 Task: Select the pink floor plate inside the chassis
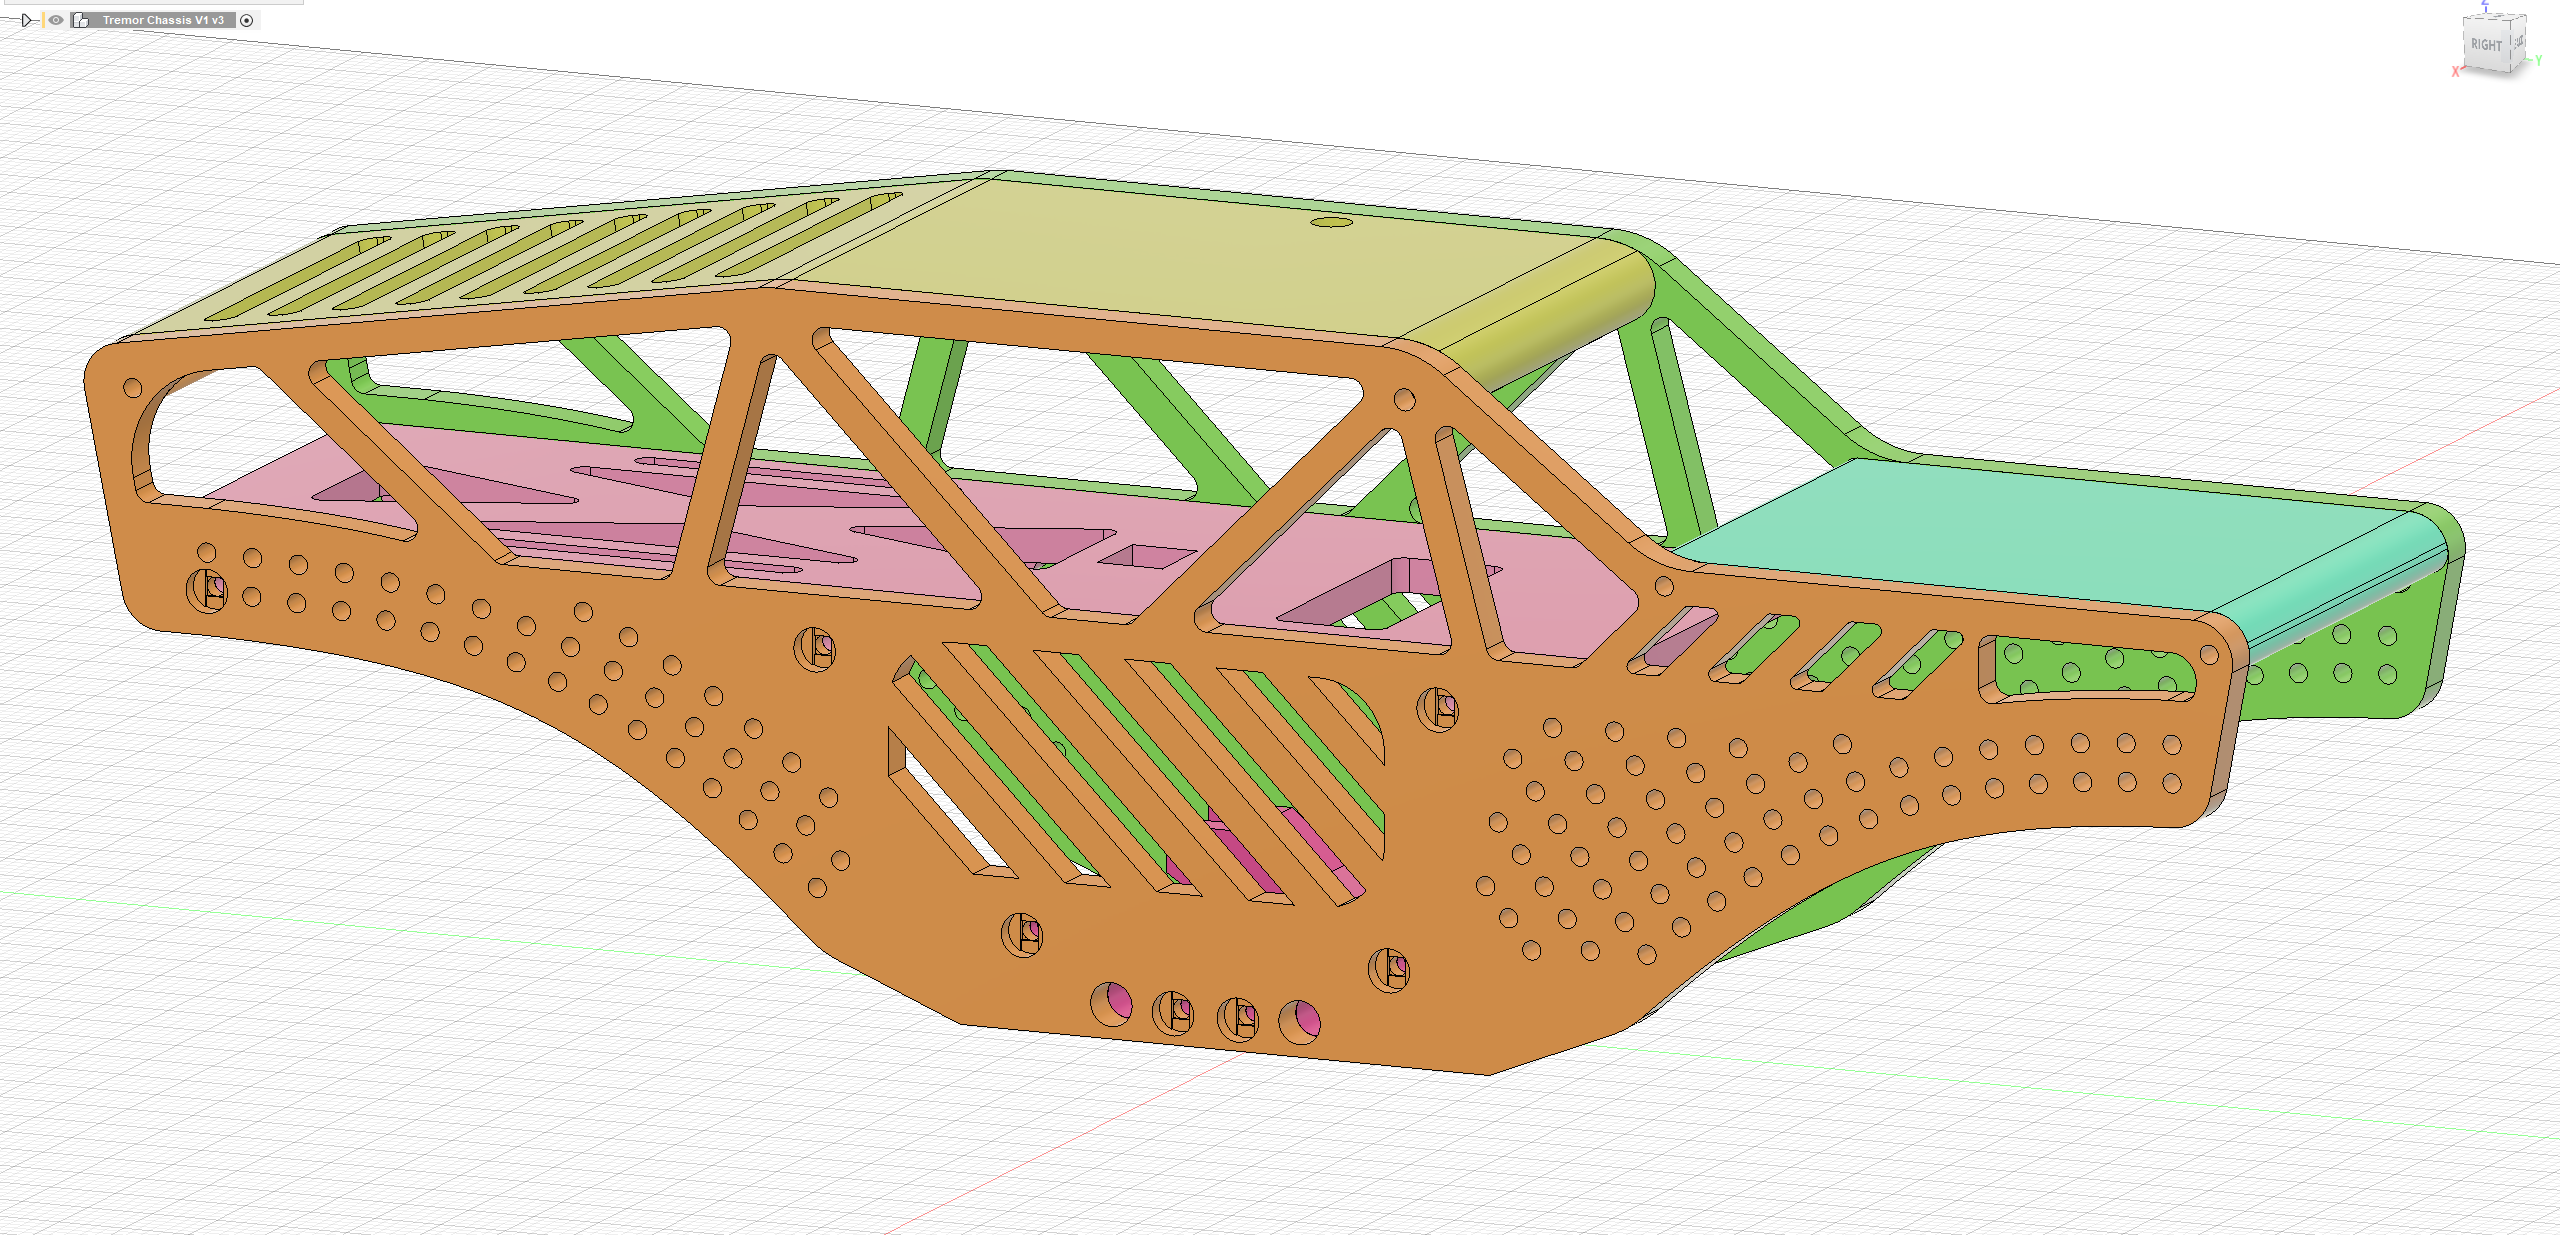click(x=900, y=520)
